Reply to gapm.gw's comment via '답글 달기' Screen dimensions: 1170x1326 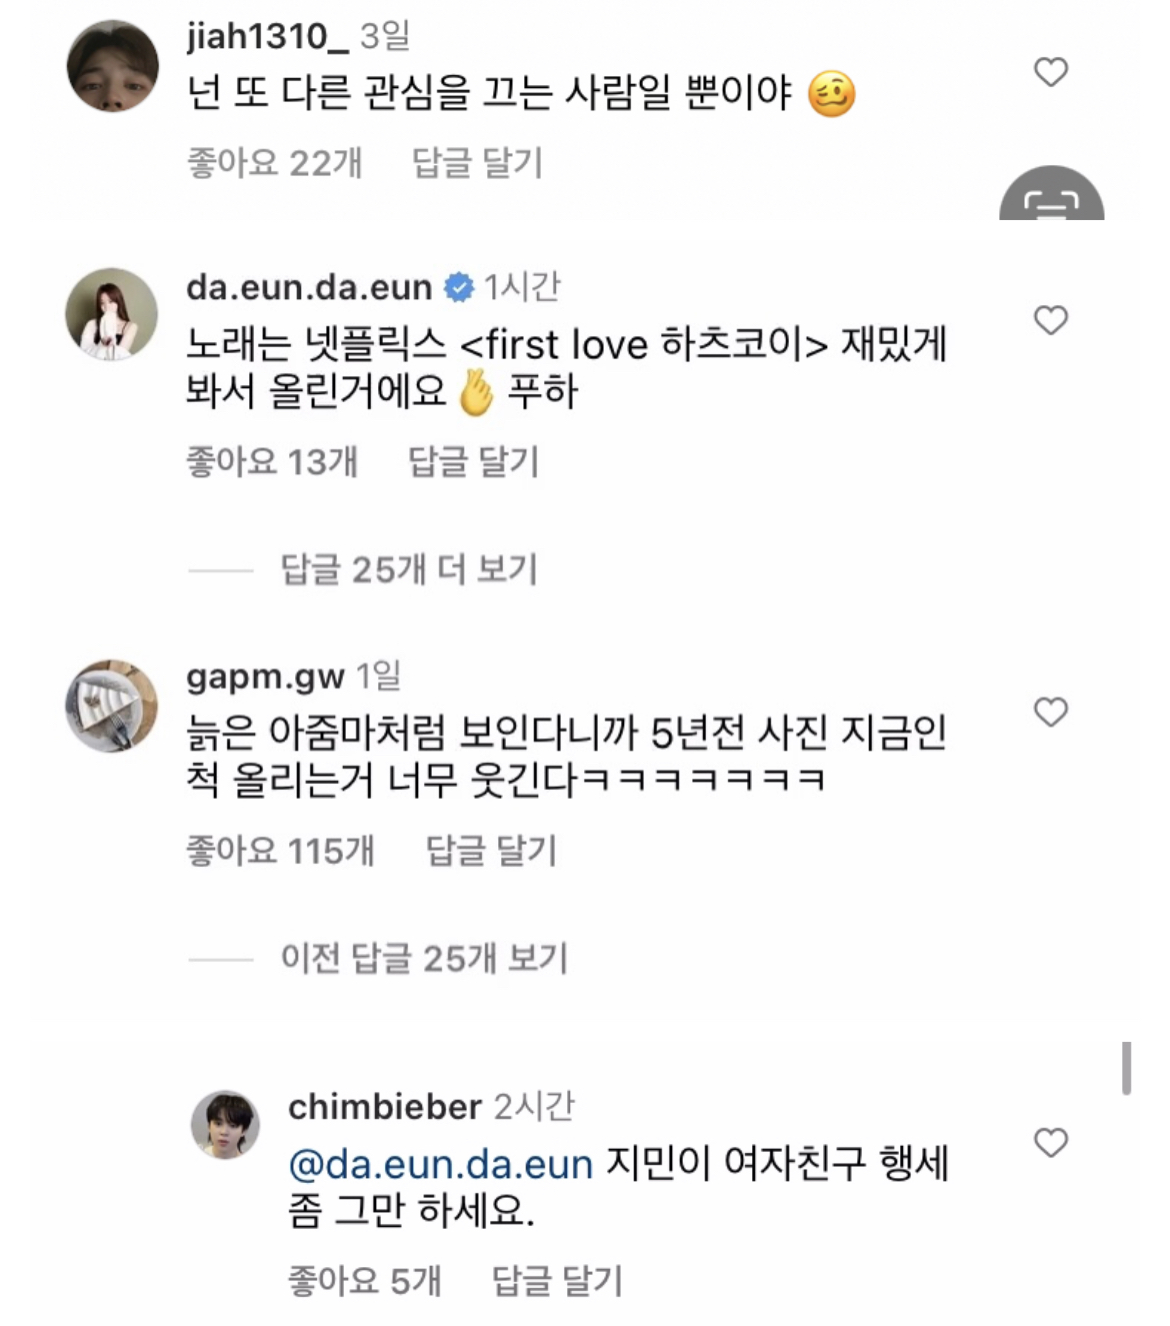pos(491,851)
